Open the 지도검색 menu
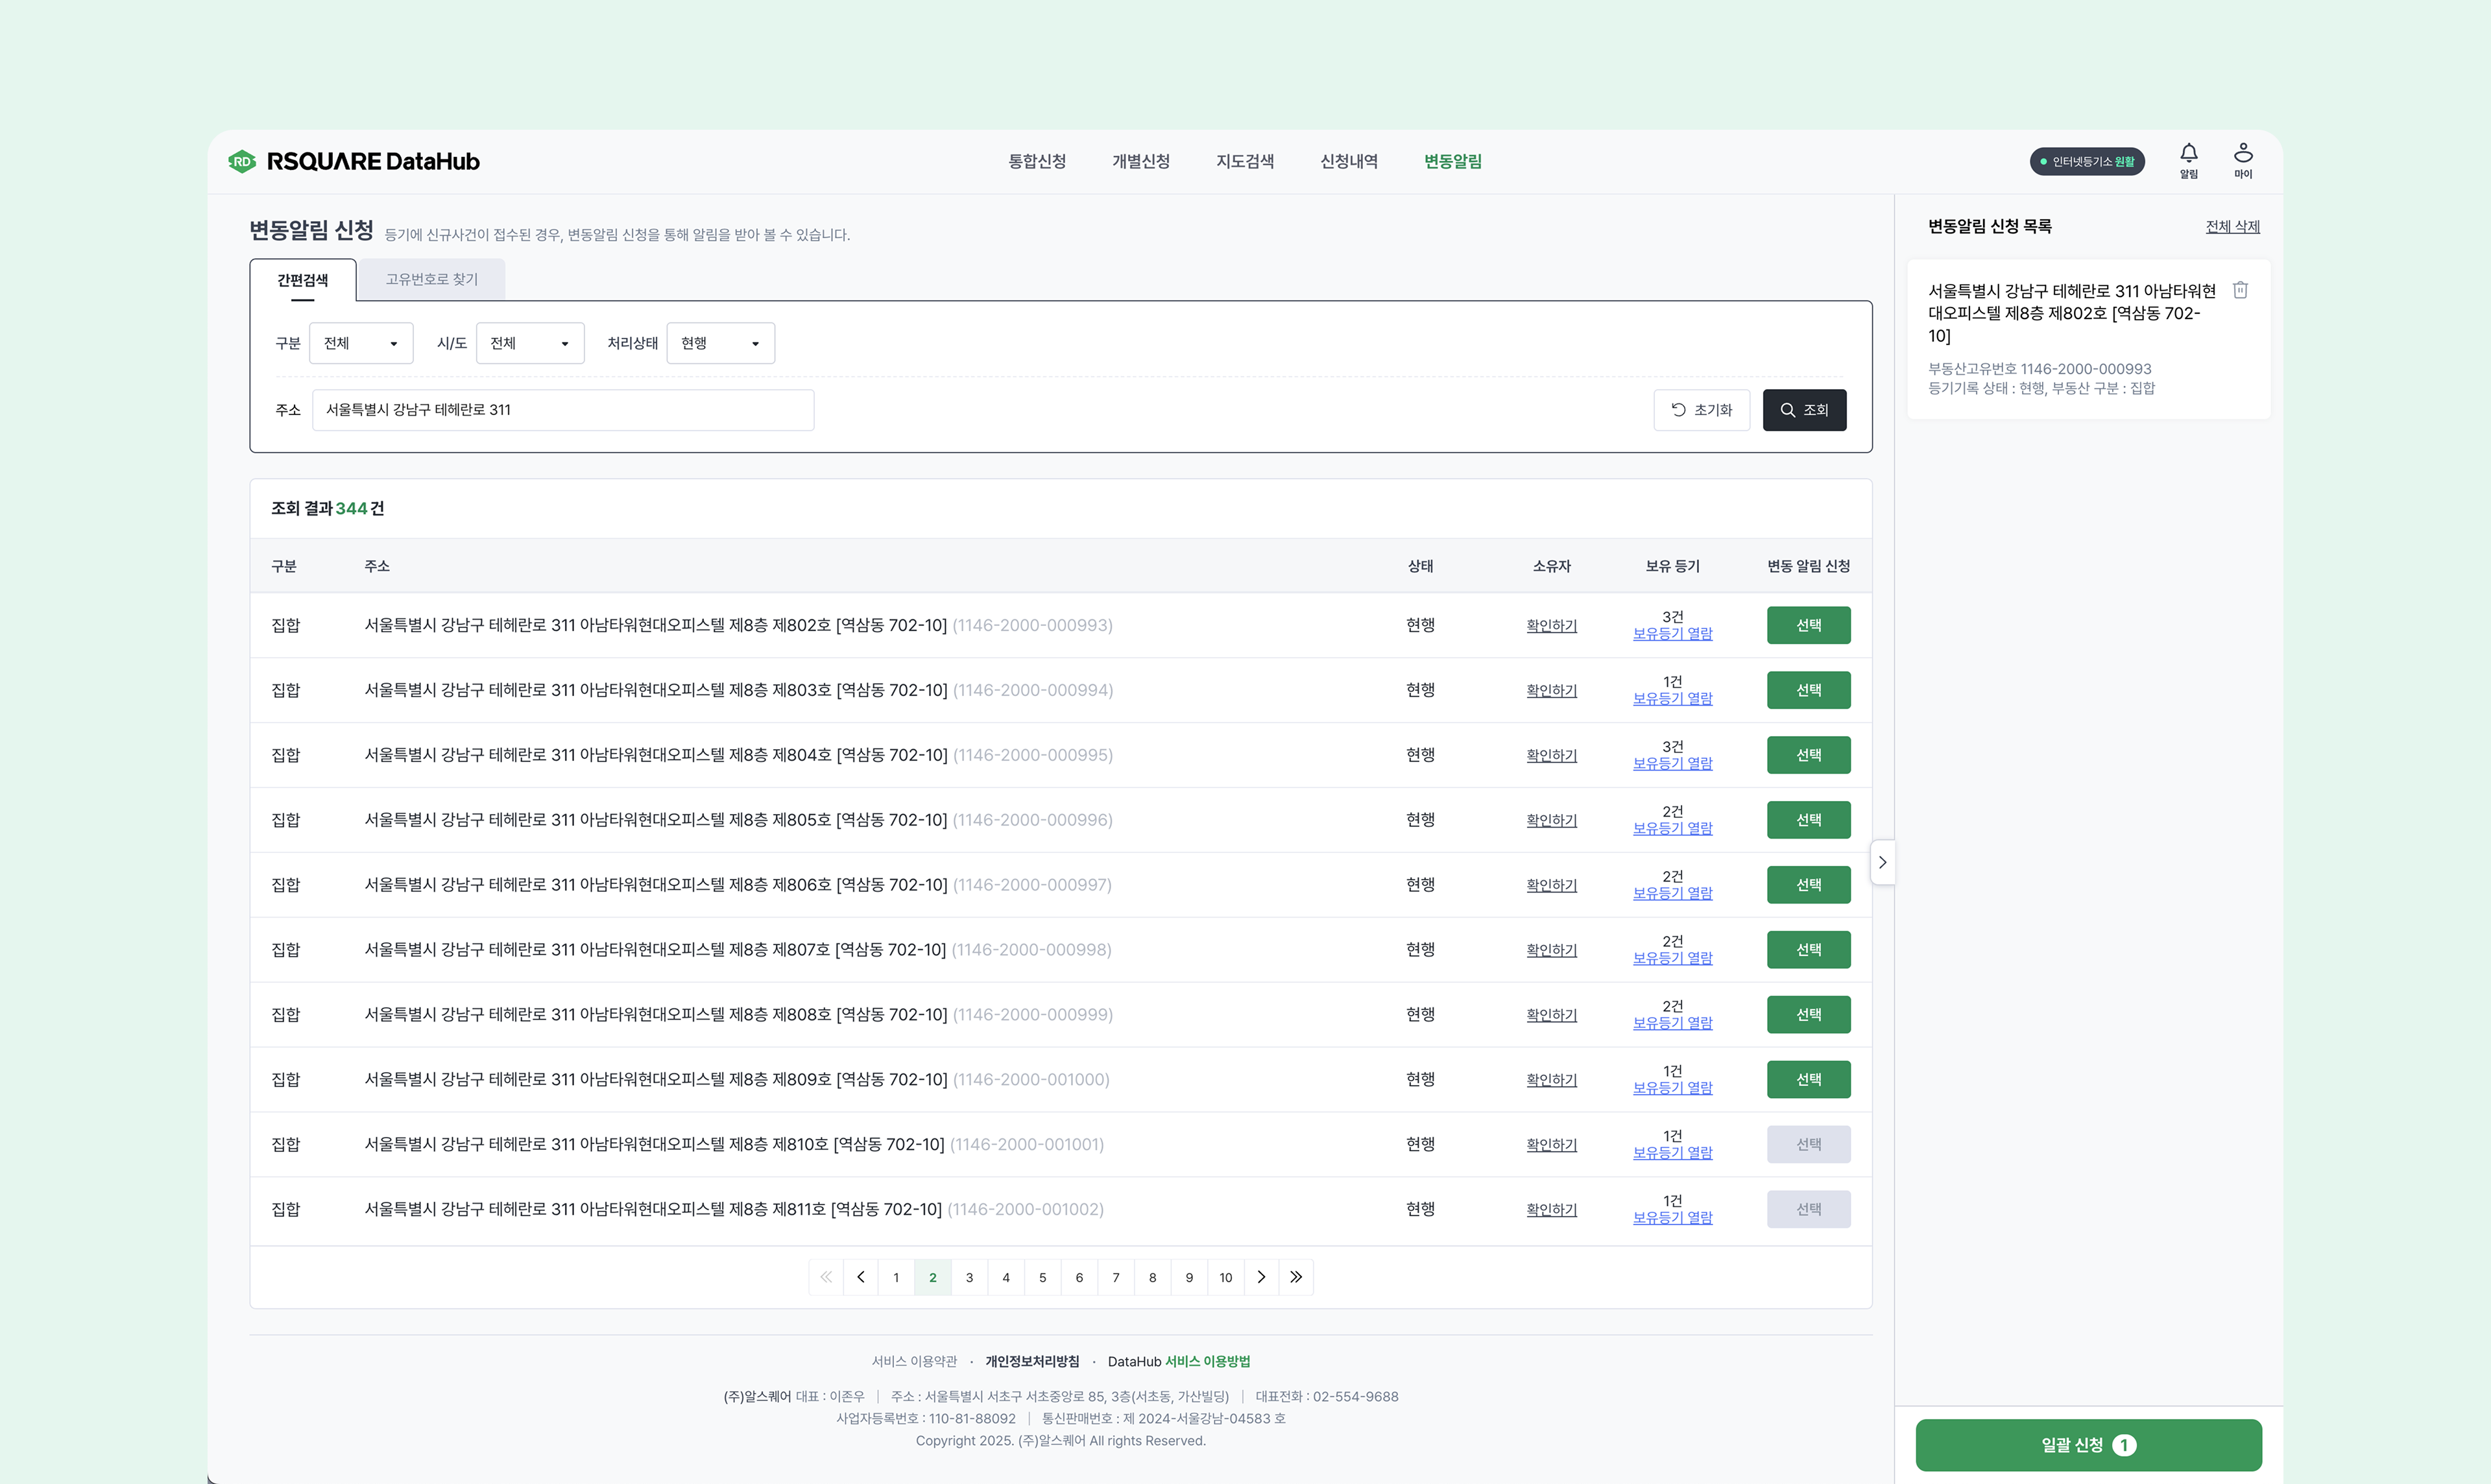Image resolution: width=2491 pixels, height=1484 pixels. (x=1244, y=161)
